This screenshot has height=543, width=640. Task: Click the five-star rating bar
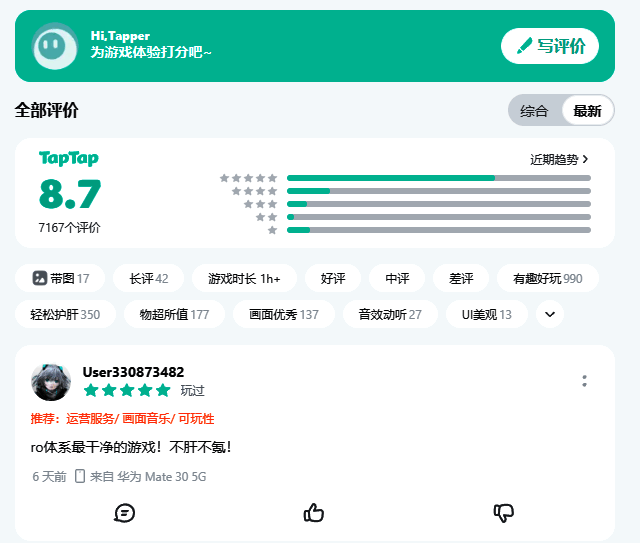[x=439, y=178]
